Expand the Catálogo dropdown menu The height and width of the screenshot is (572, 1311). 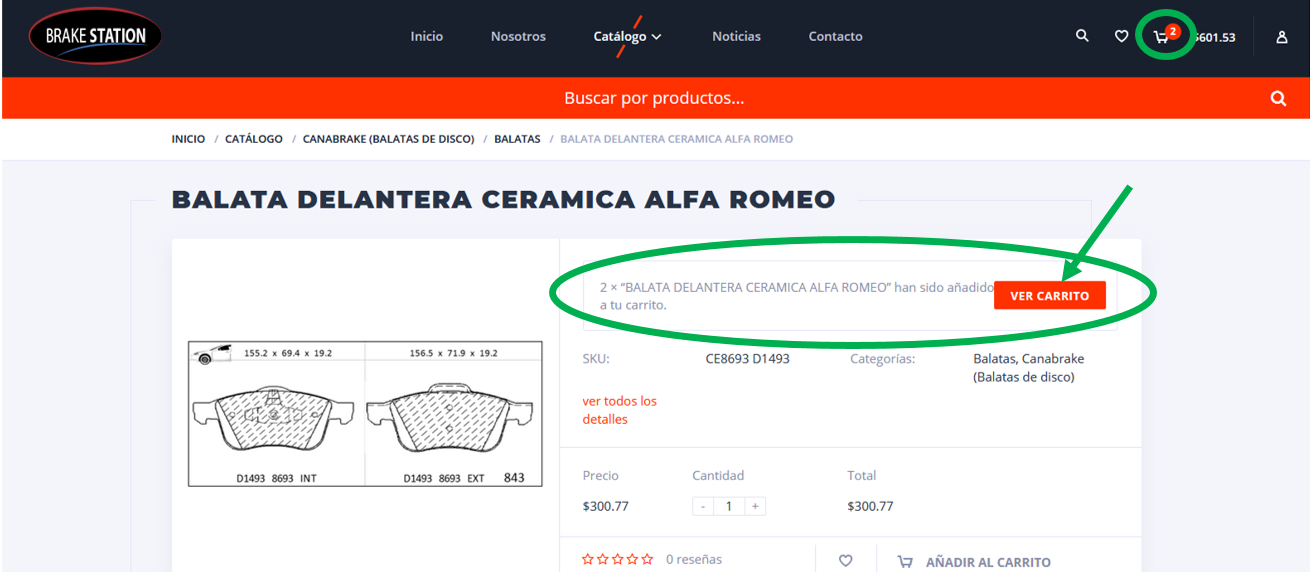pos(627,36)
